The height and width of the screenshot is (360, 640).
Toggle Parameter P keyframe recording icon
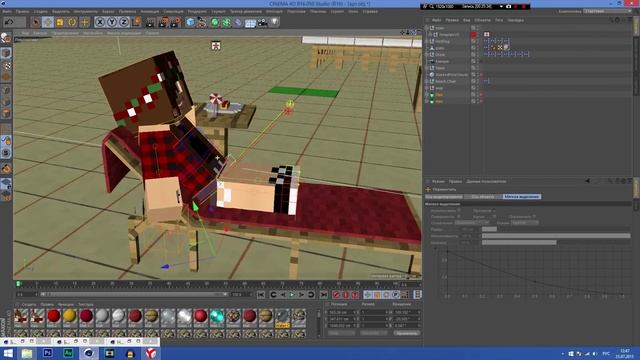pos(396,294)
